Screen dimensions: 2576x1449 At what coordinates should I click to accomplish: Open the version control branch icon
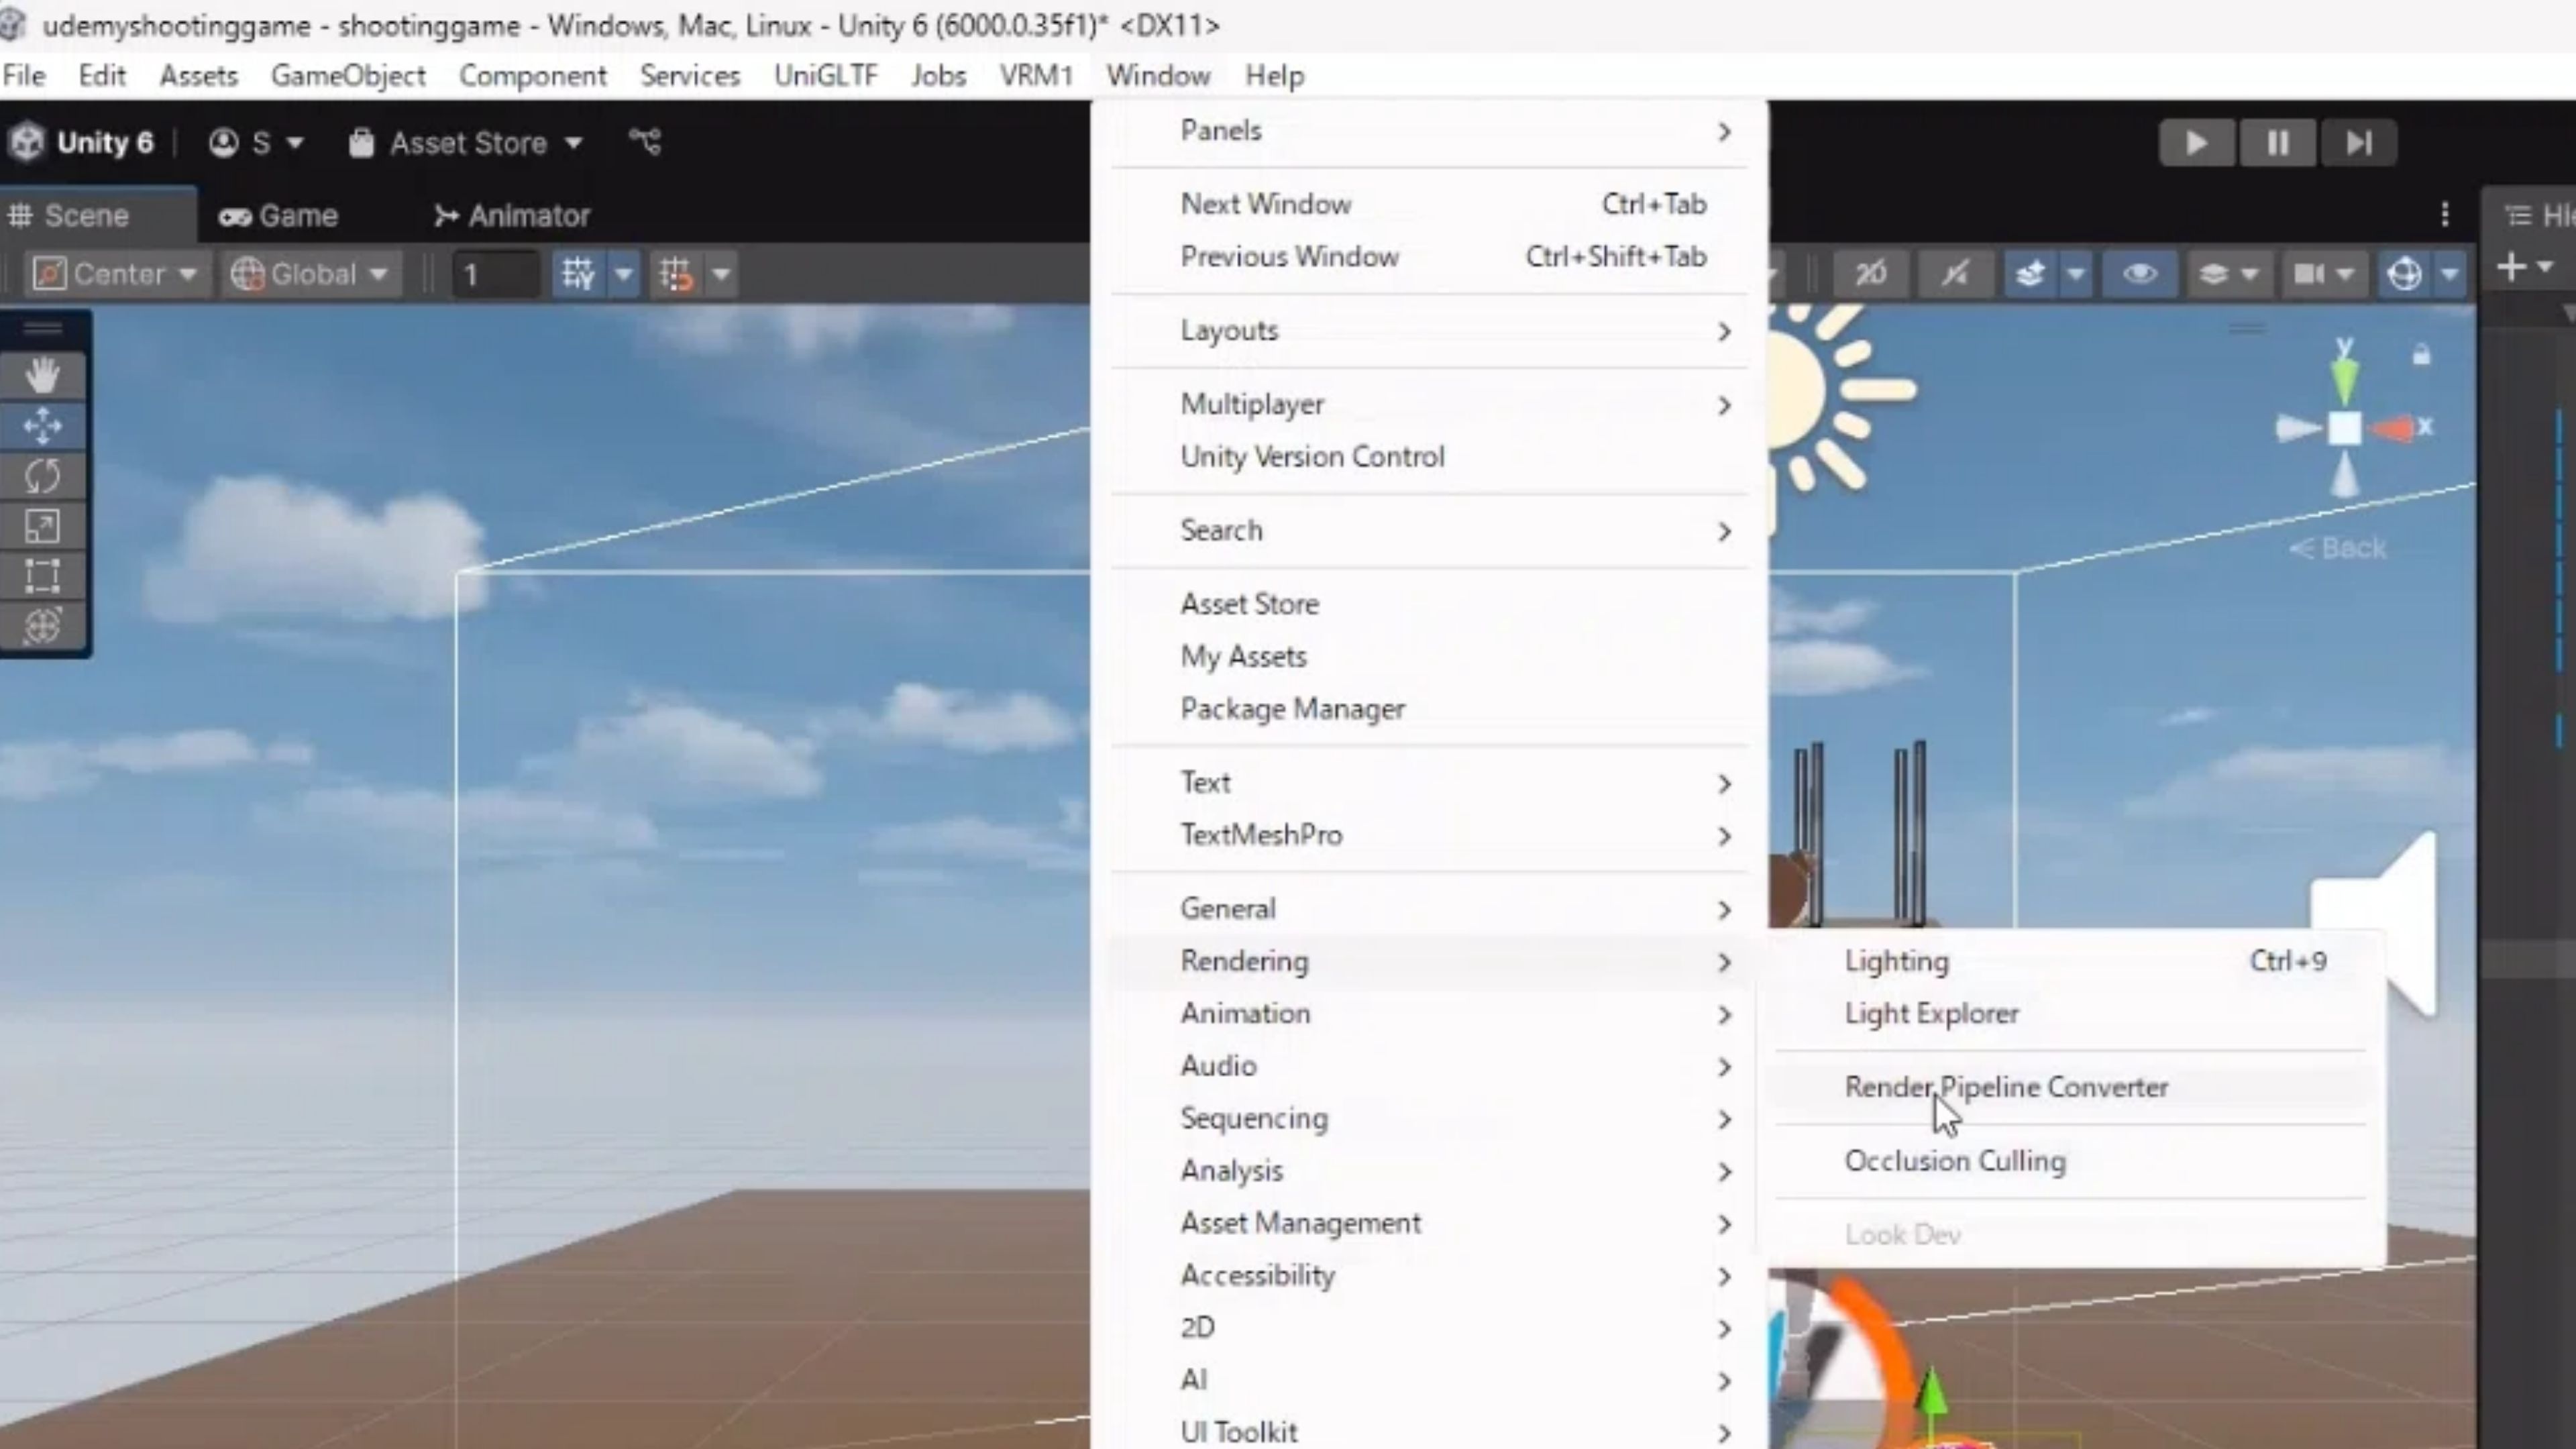645,142
